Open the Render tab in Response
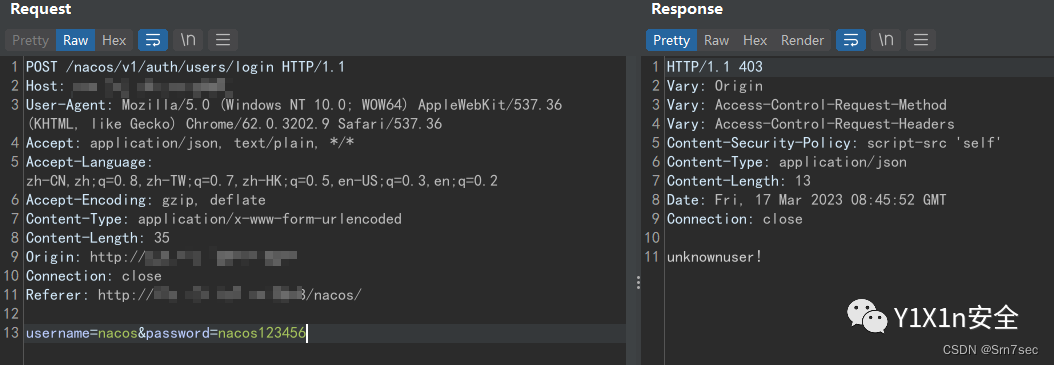The image size is (1054, 365). (803, 40)
